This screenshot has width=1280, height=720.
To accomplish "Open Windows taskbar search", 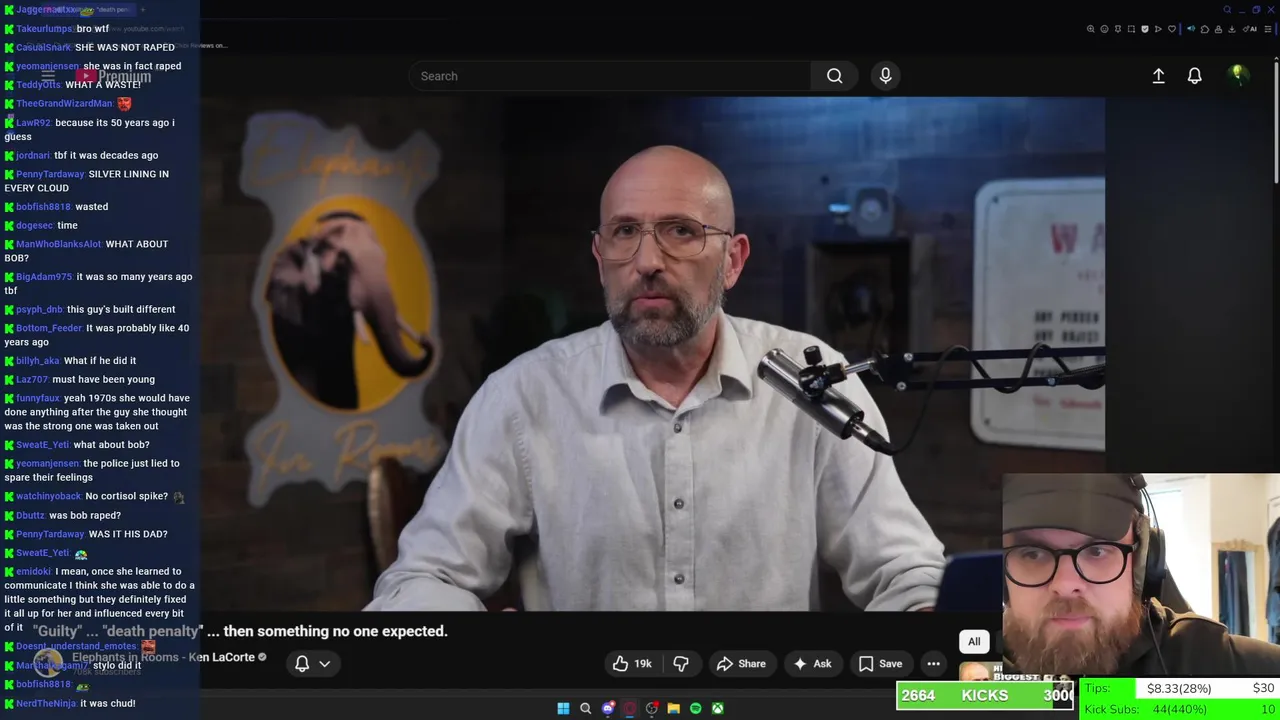I will 585,708.
